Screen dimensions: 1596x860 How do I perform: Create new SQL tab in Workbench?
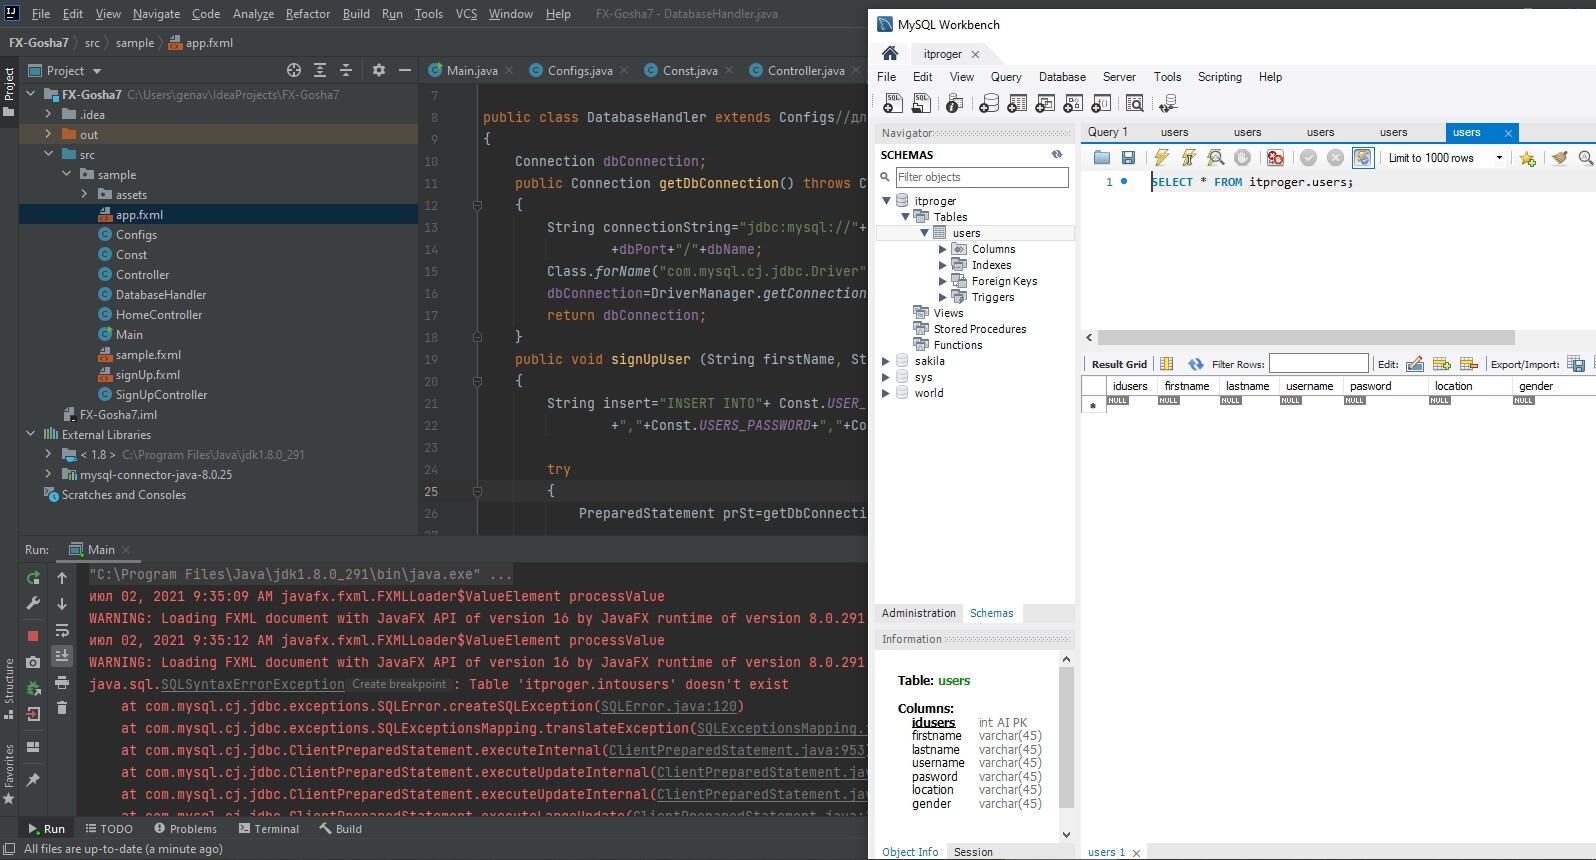[x=893, y=103]
